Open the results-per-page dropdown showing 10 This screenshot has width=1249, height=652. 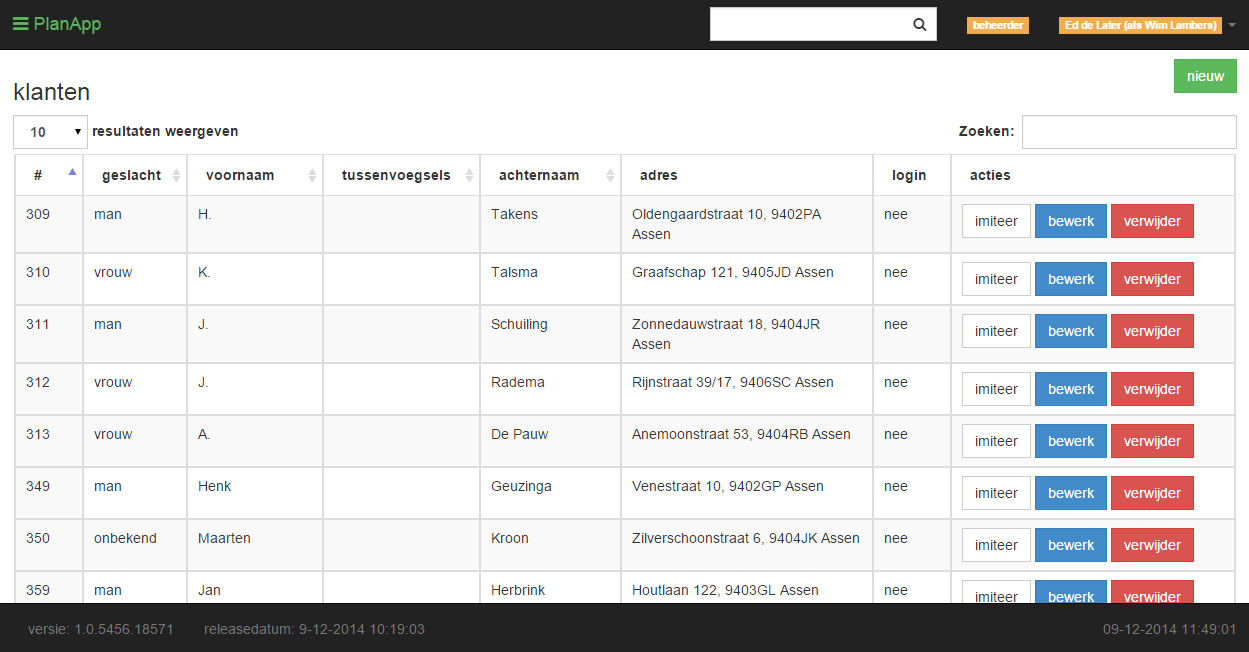click(50, 132)
